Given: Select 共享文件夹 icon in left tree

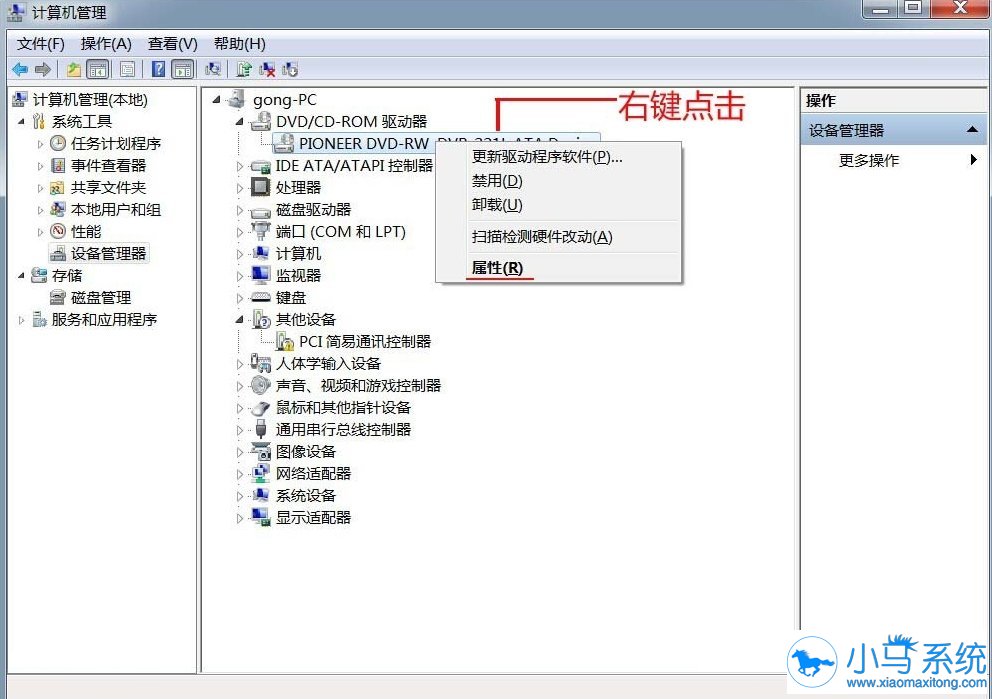Looking at the screenshot, I should [x=58, y=187].
